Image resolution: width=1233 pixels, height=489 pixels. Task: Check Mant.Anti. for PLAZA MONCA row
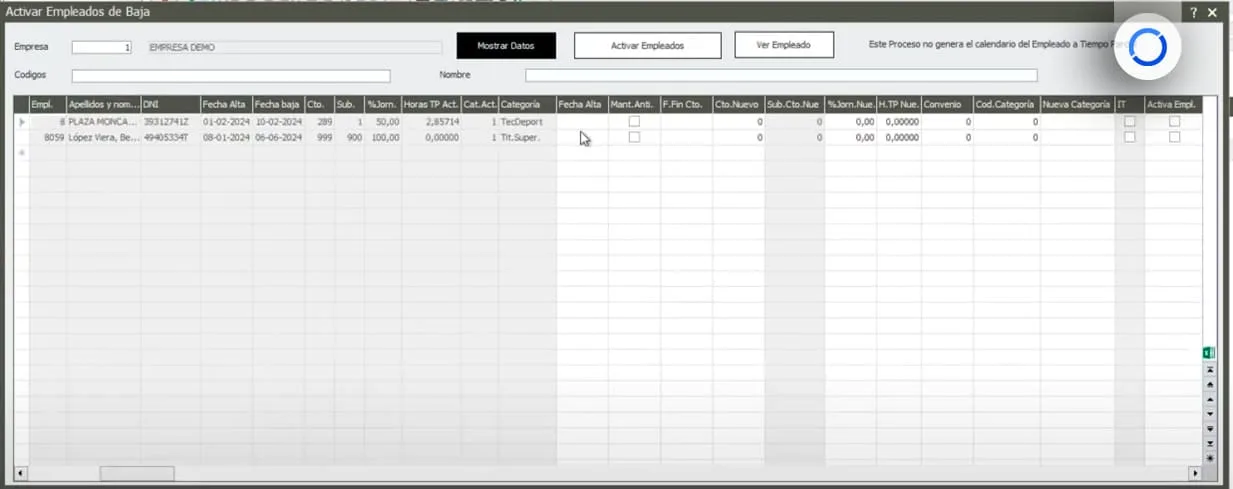(634, 121)
